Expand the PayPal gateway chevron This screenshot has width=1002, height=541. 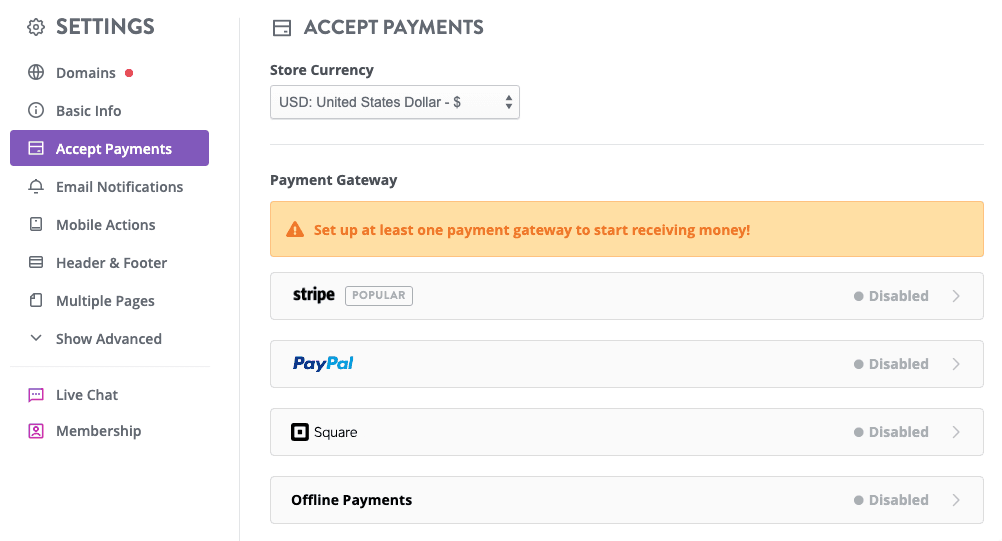956,364
